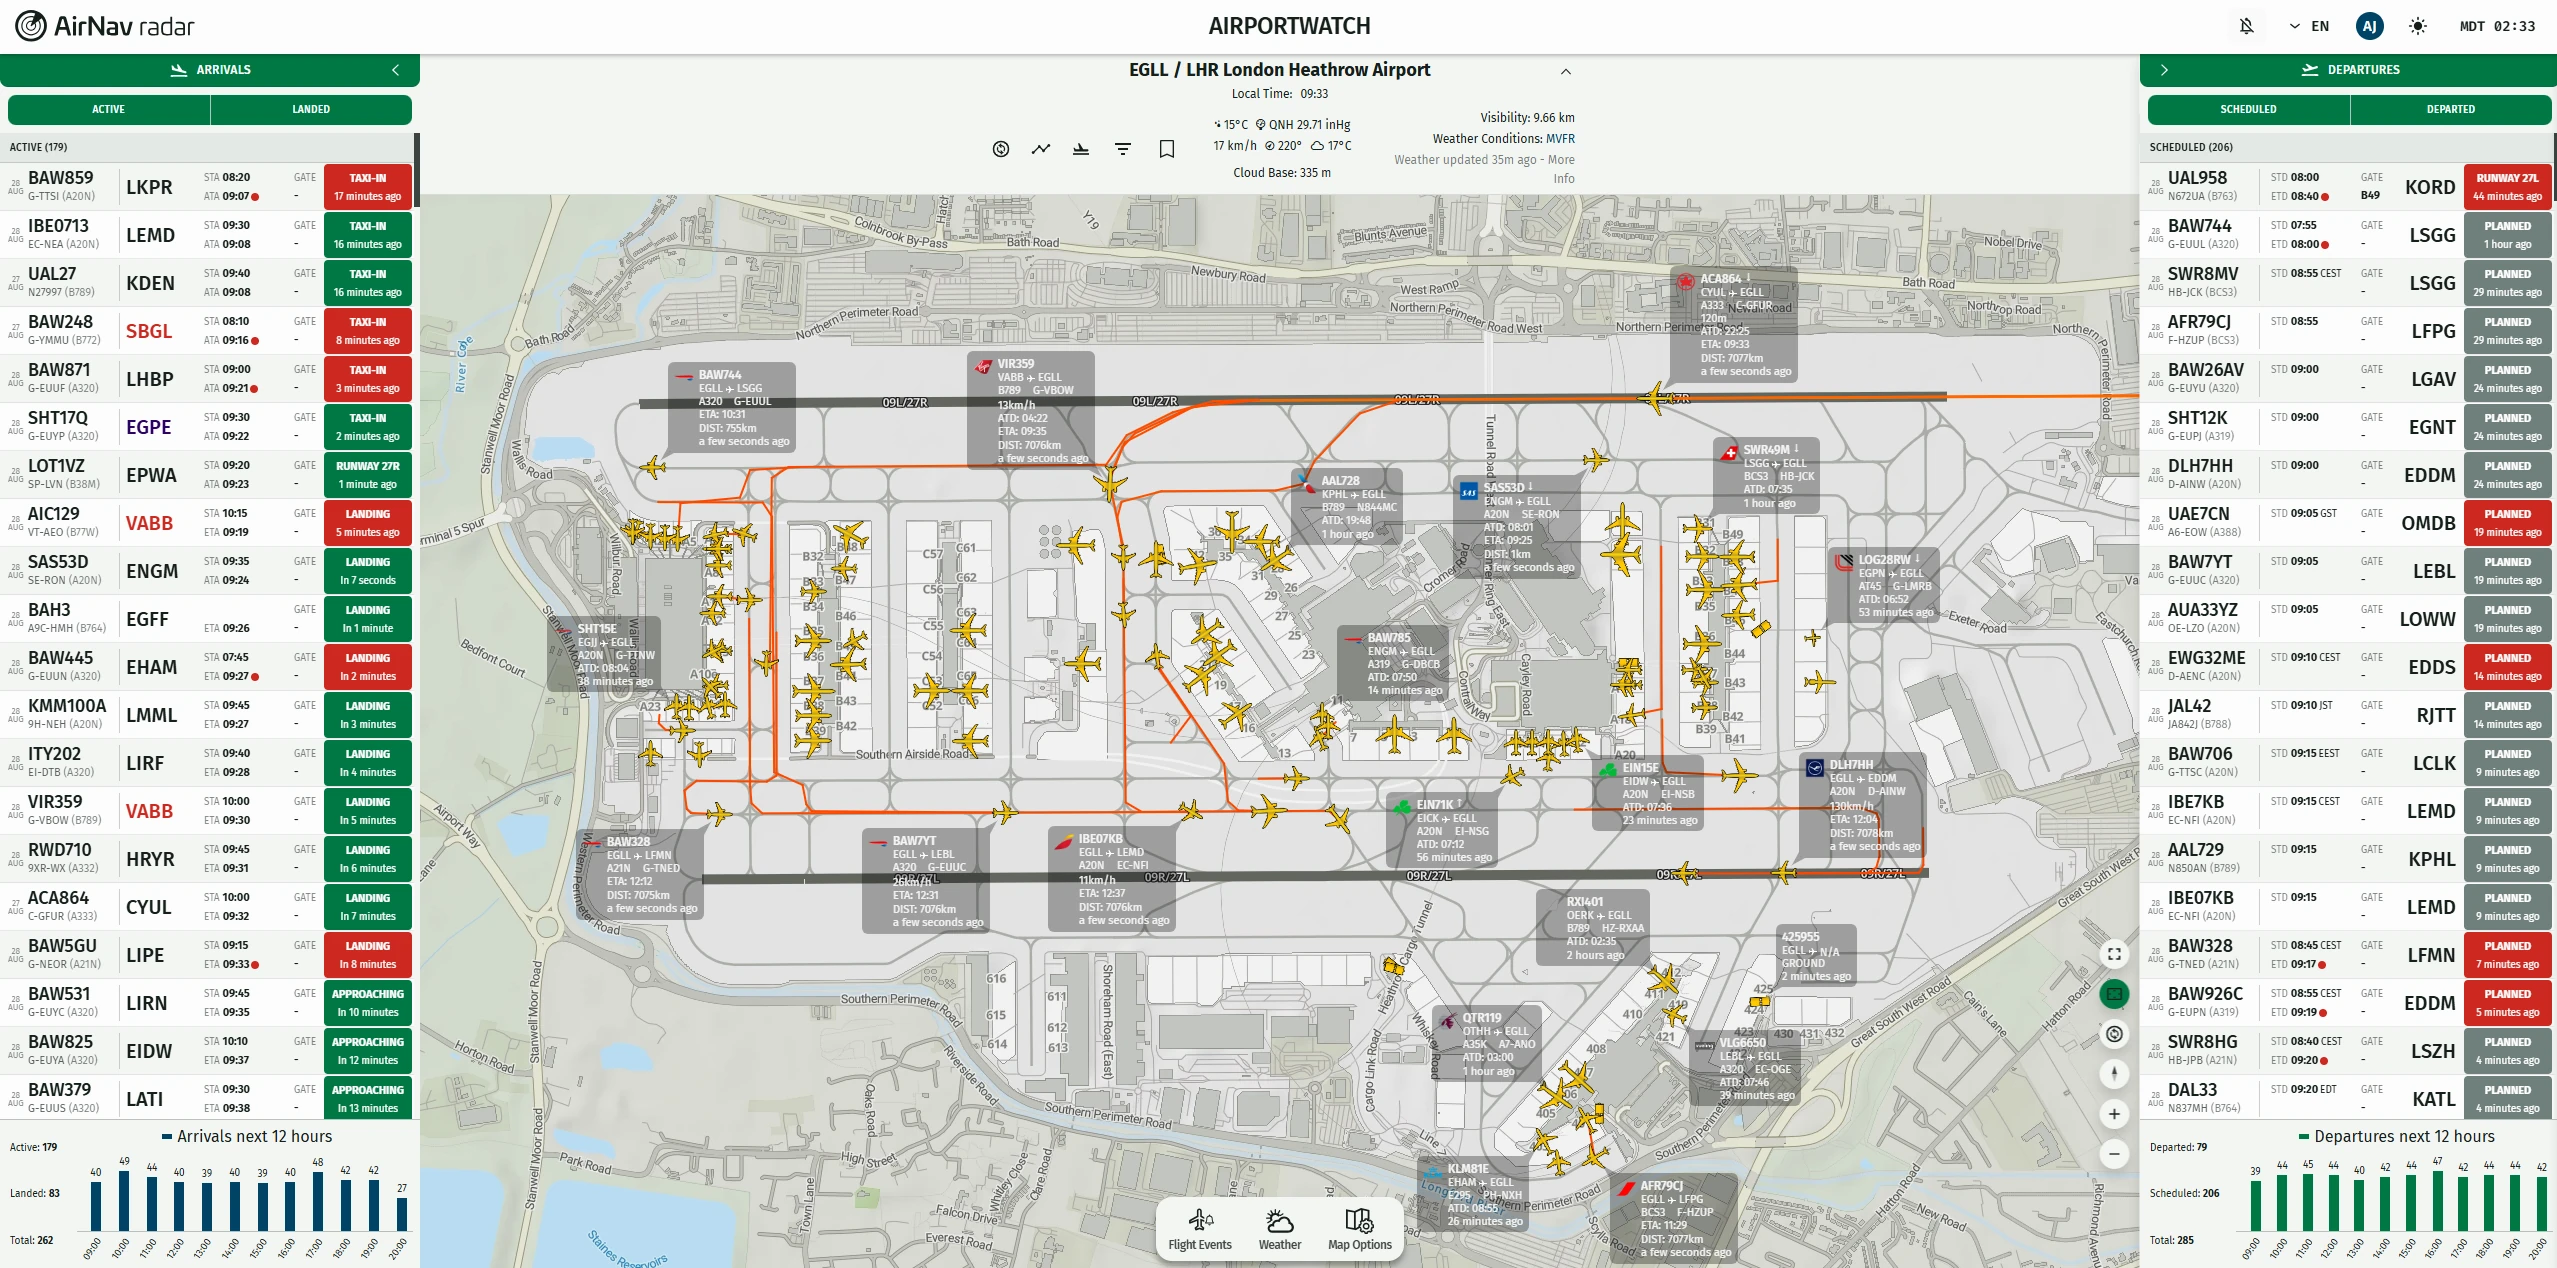
Task: Click the map refresh sync button
Action: click(x=2114, y=1034)
